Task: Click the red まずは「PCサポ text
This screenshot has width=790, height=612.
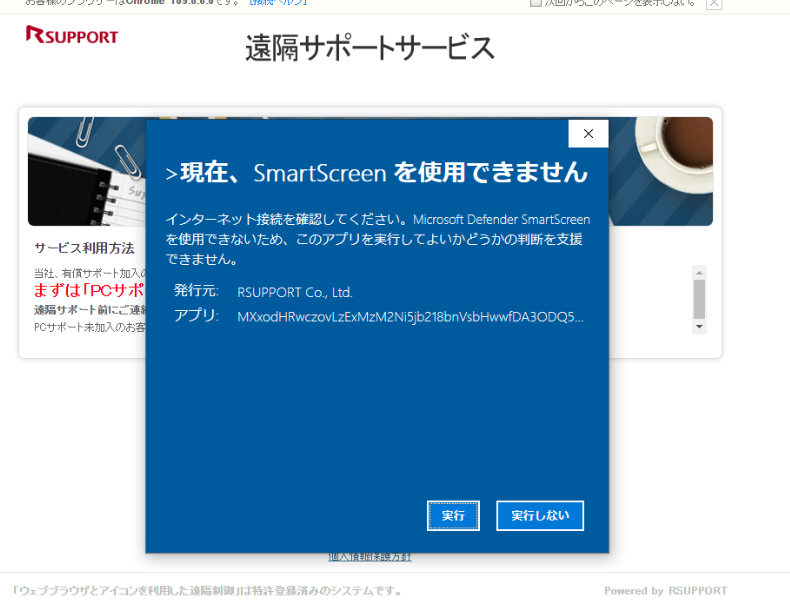Action: [x=89, y=290]
